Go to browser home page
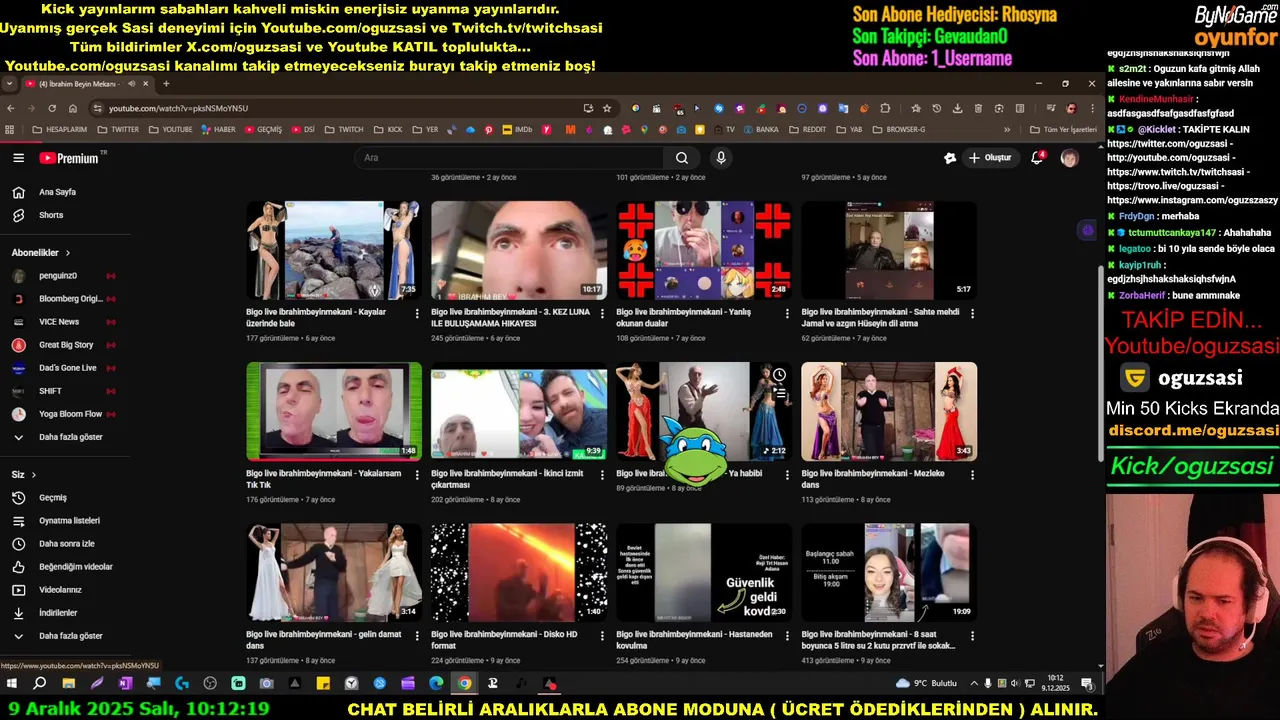 point(73,108)
